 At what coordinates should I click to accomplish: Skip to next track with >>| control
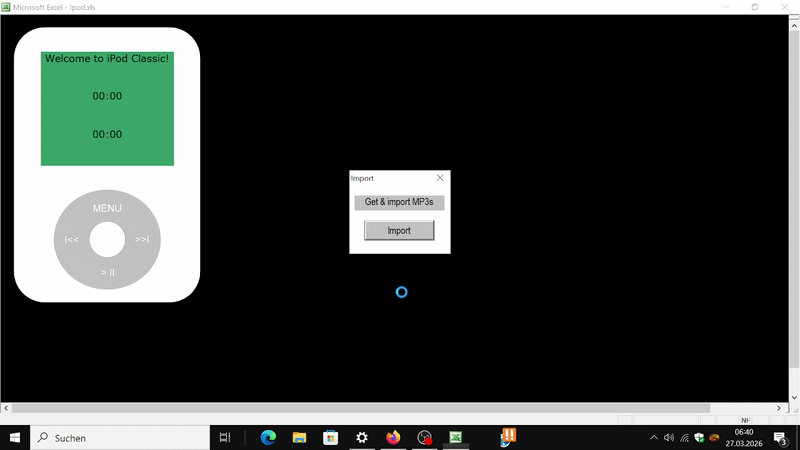(x=142, y=239)
